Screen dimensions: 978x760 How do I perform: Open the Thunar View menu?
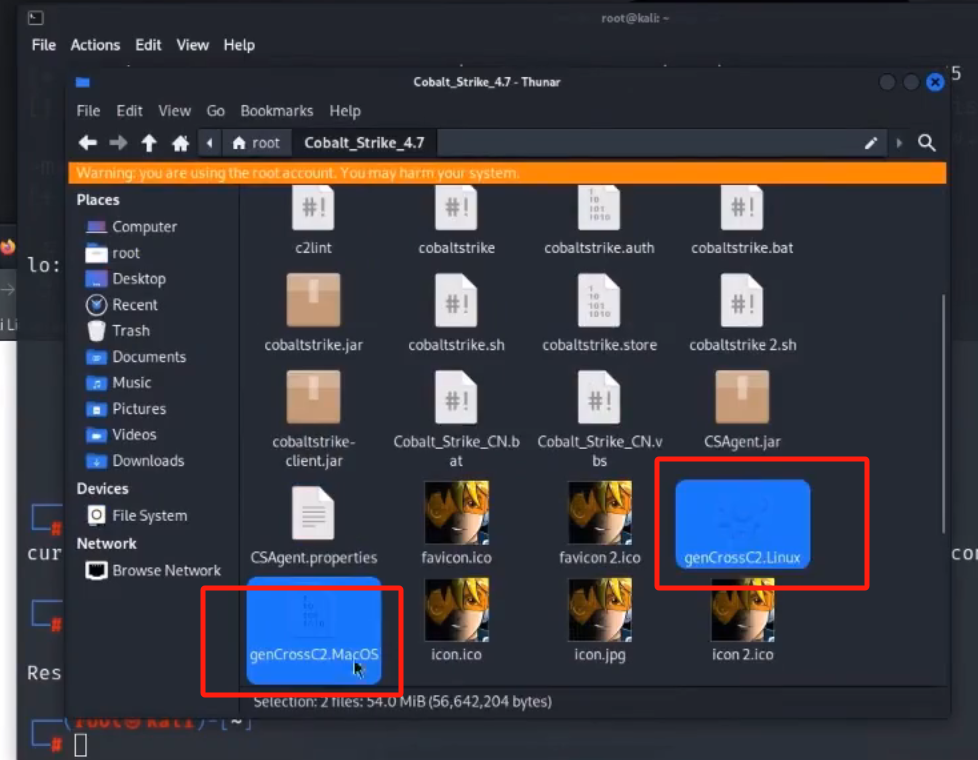point(174,111)
